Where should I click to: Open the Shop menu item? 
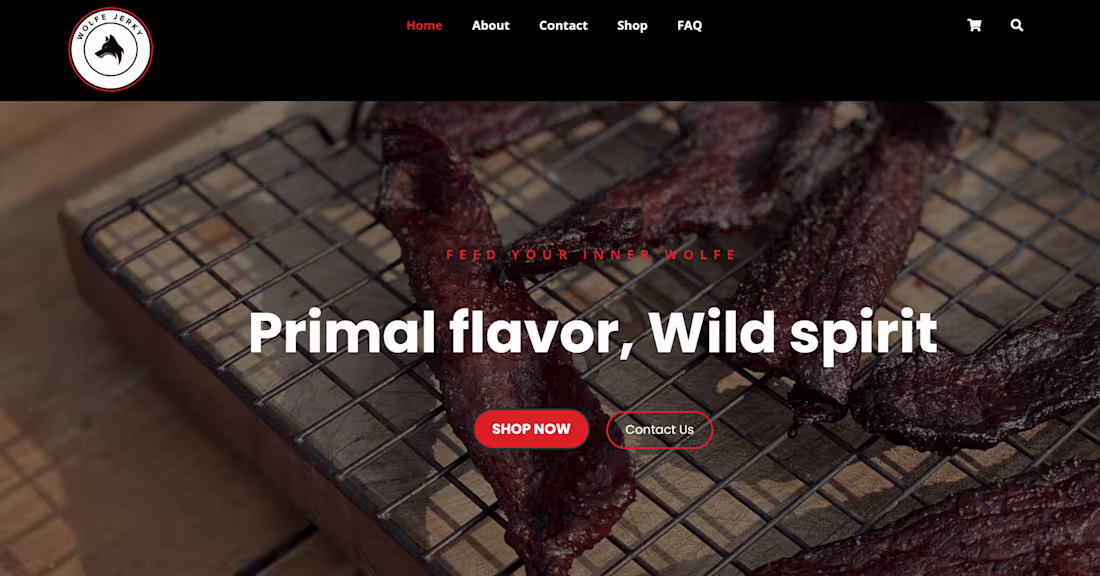coord(632,25)
